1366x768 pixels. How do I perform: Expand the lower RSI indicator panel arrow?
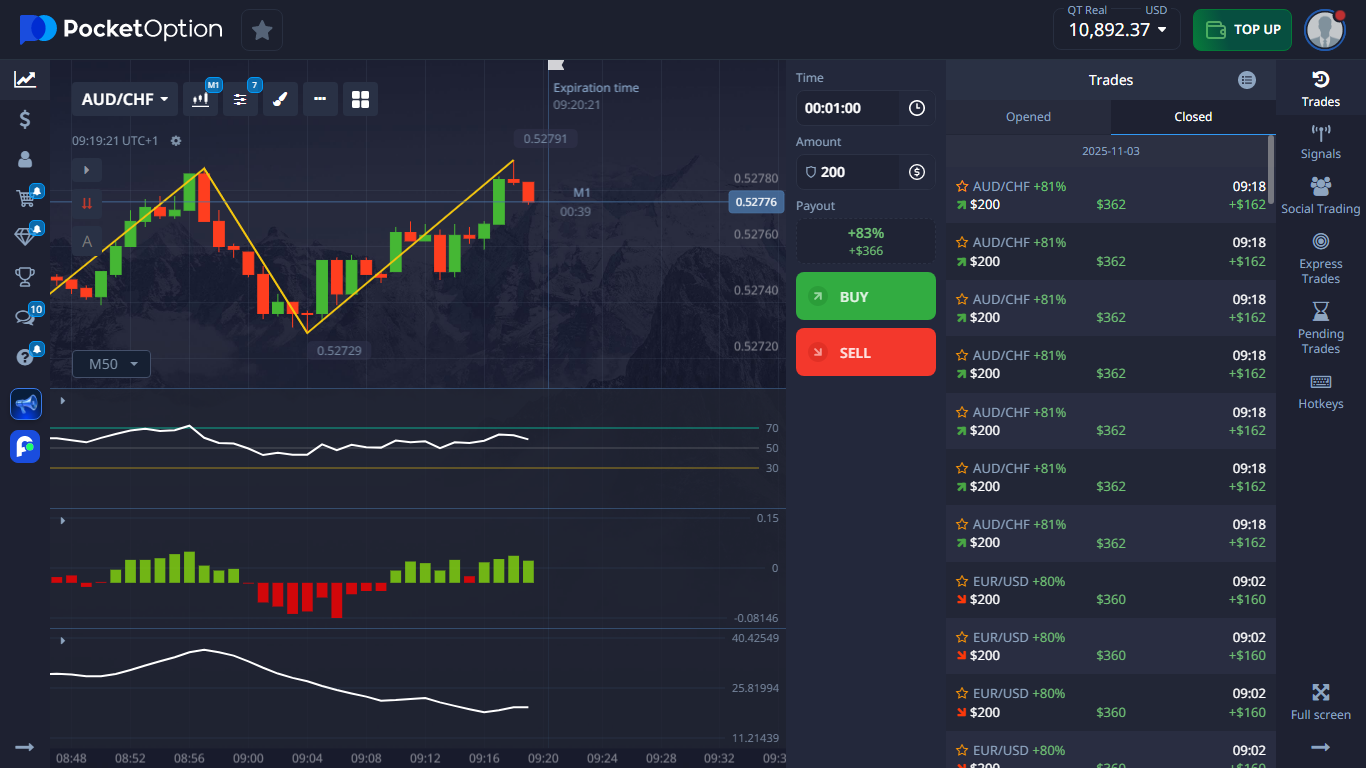click(x=61, y=401)
